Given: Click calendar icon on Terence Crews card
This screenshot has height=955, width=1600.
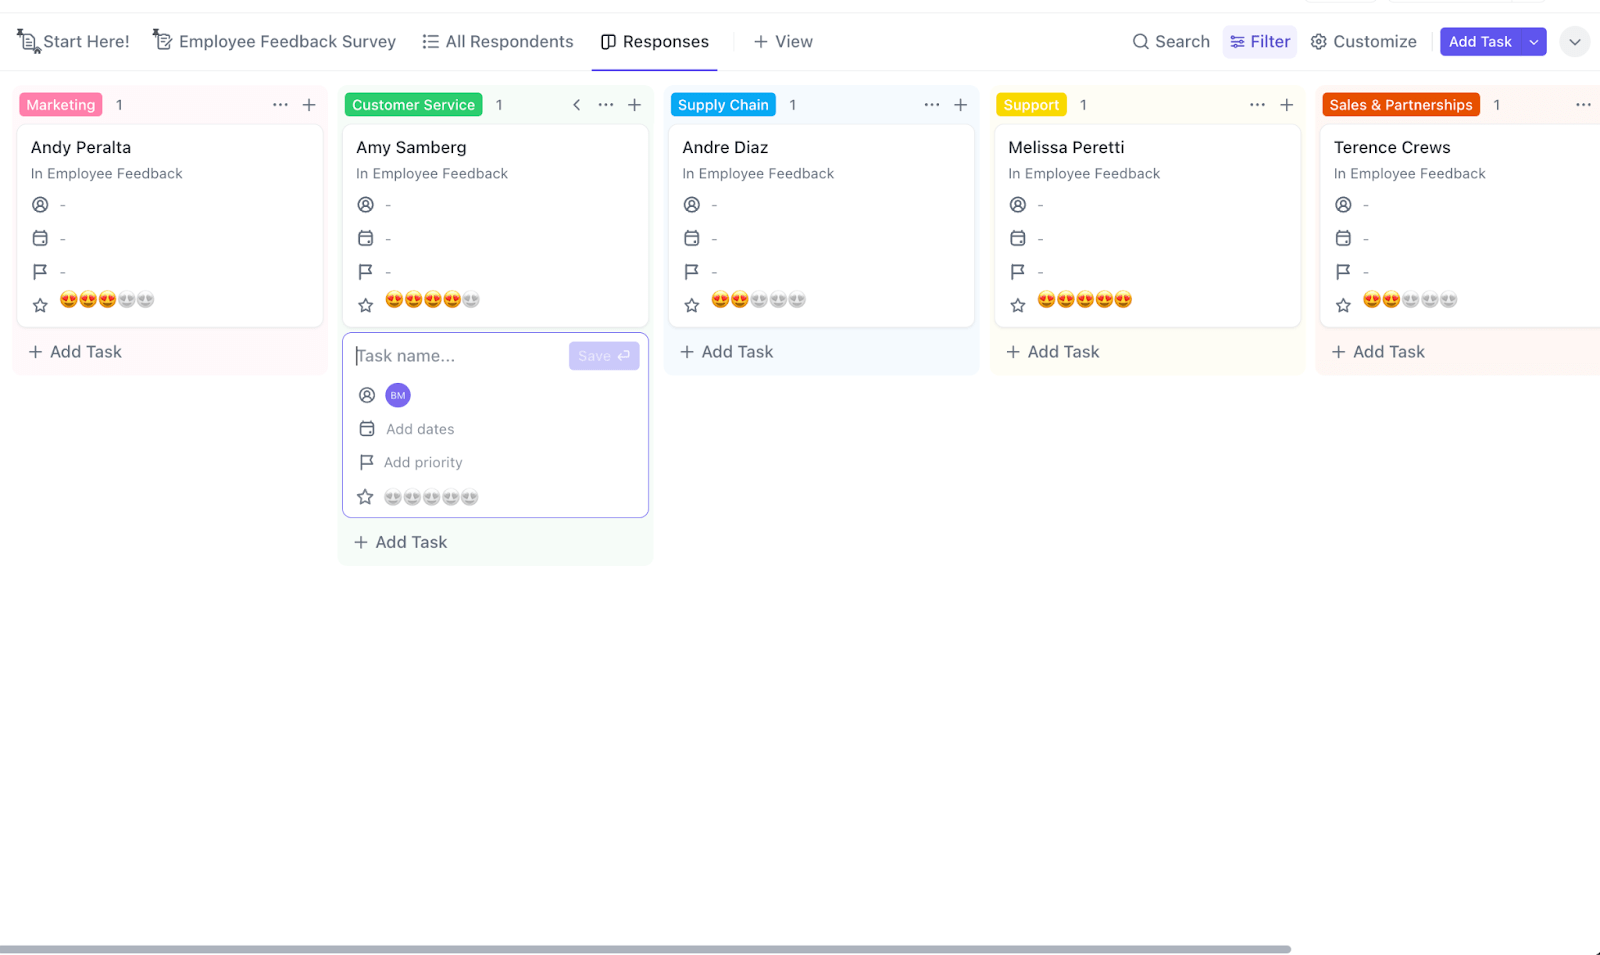Looking at the screenshot, I should 1344,238.
